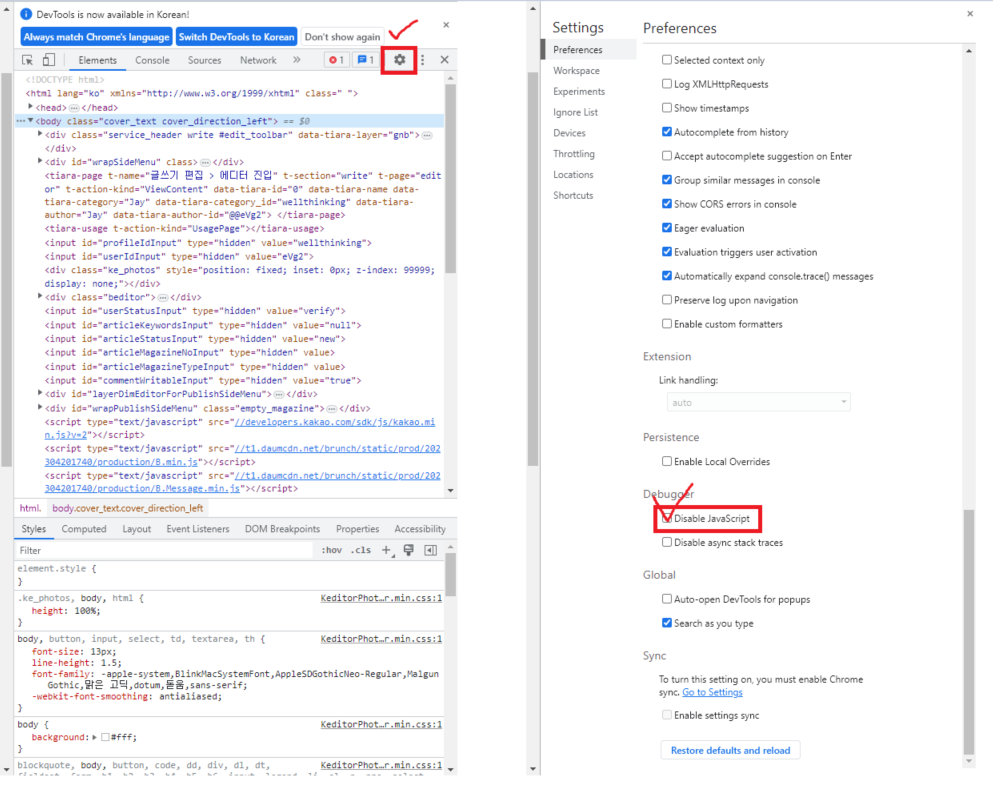
Task: Toggle the element classes .cls button
Action: pos(361,550)
